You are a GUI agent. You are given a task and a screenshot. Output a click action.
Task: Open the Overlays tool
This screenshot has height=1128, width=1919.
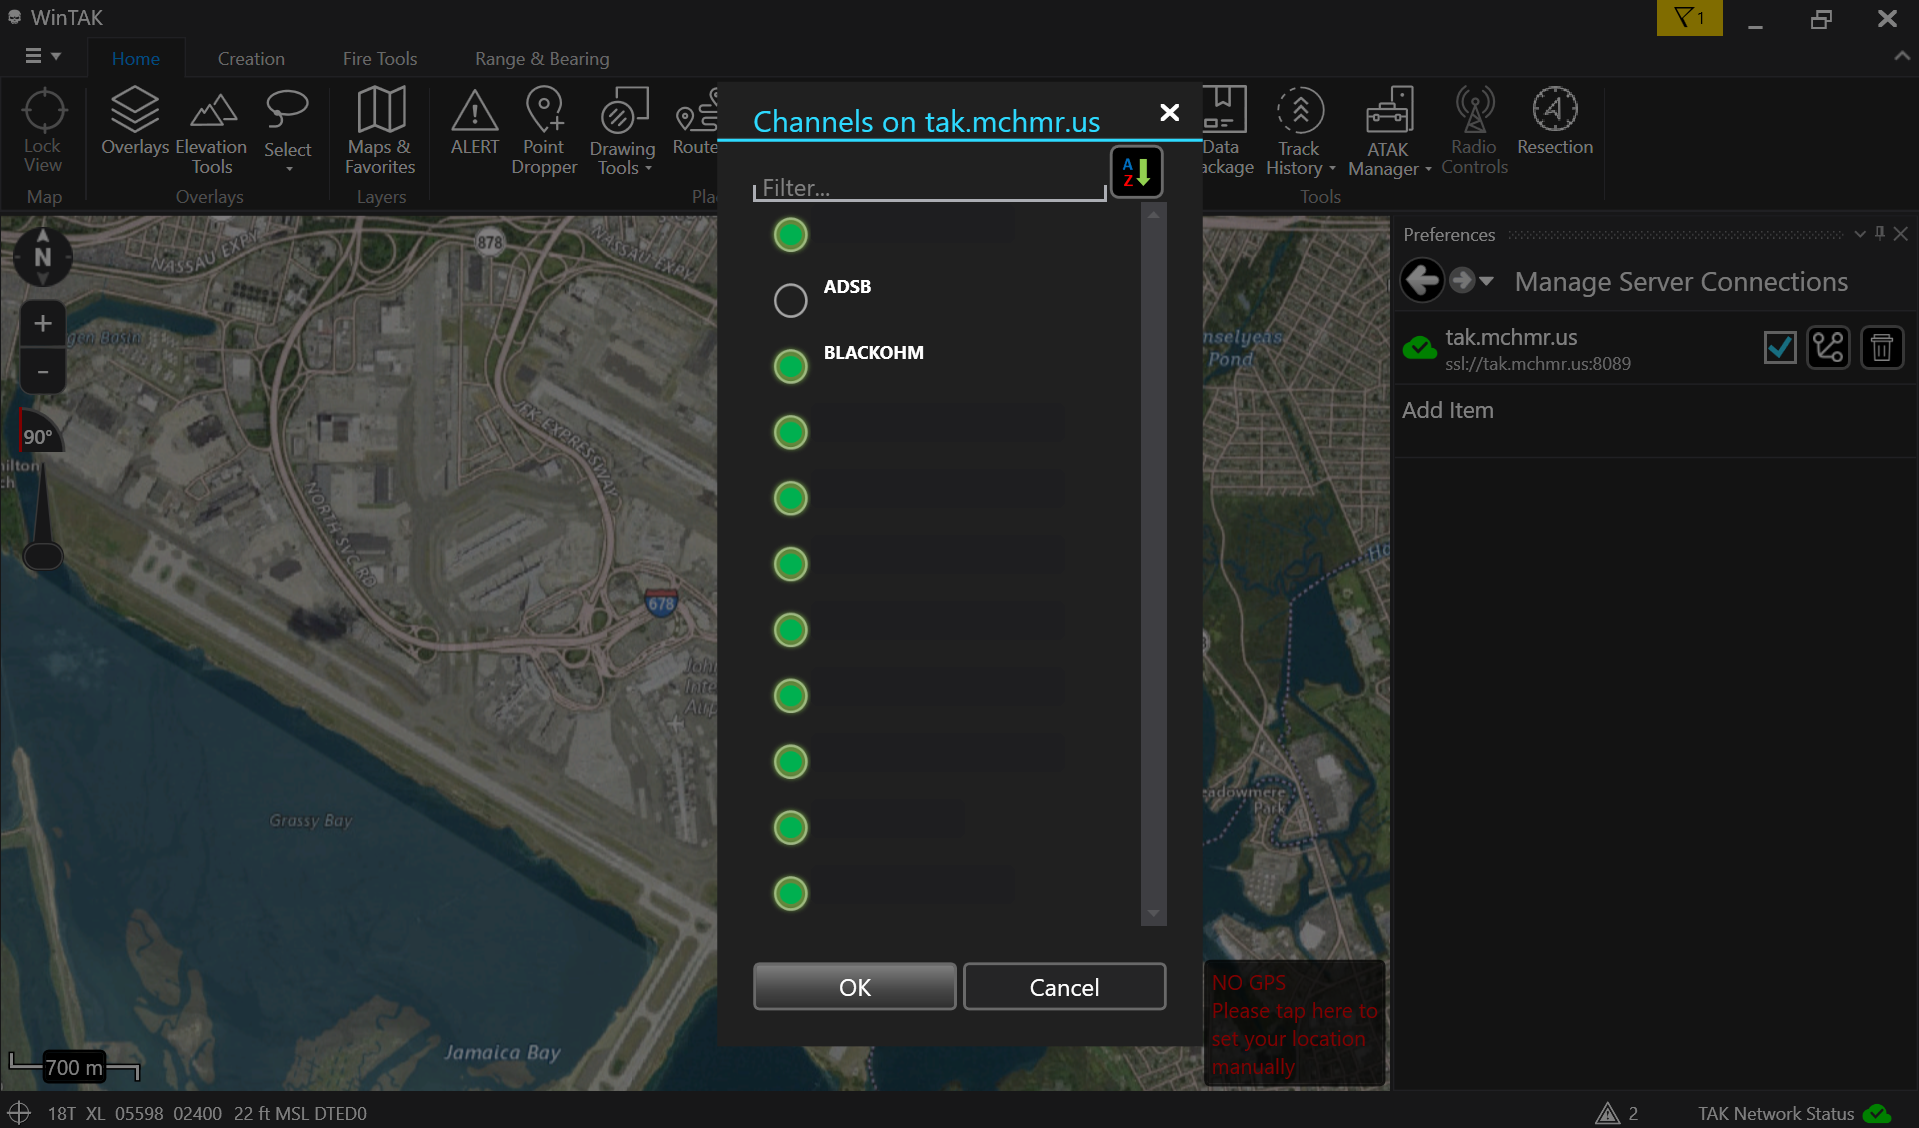pyautogui.click(x=135, y=122)
